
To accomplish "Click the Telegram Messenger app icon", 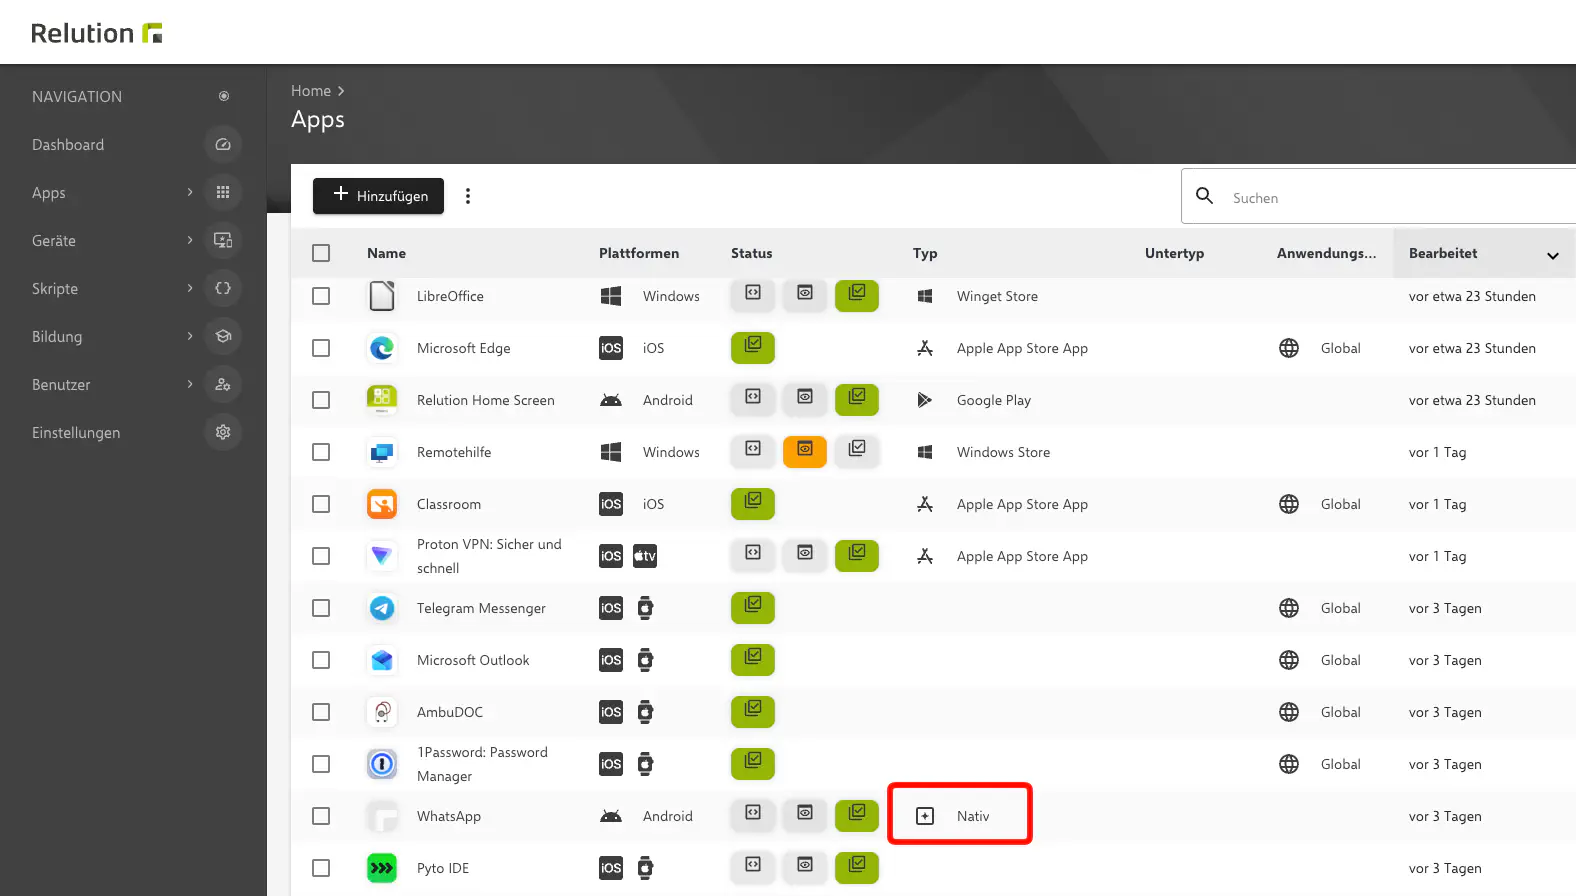I will coord(382,608).
